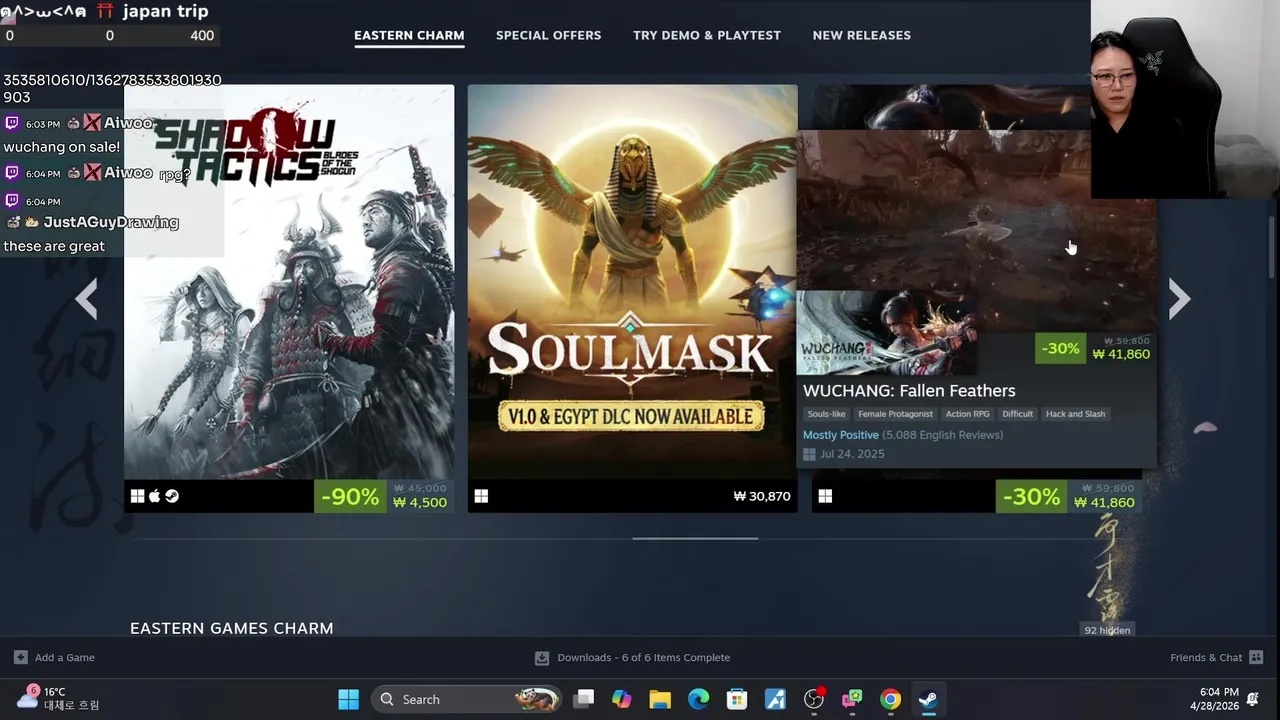Launch Microsoft Edge from the taskbar
This screenshot has width=1280, height=720.
click(x=698, y=699)
